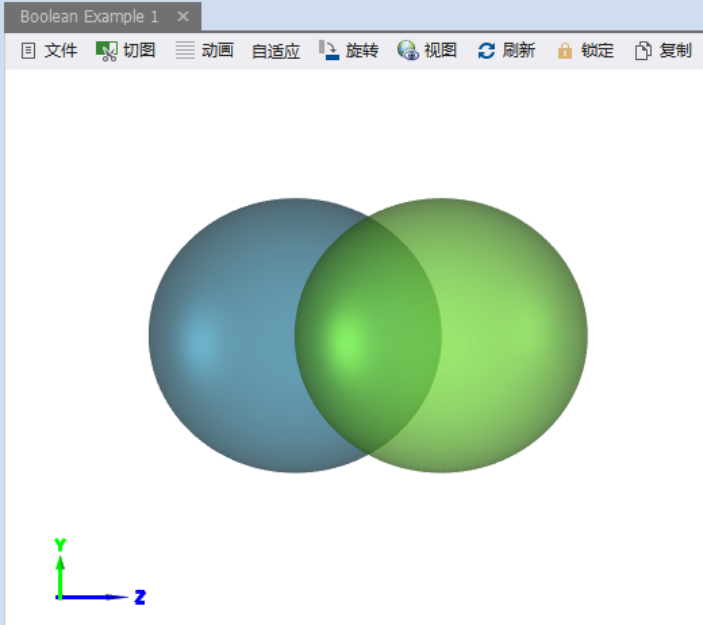Open the 动画 (Animation) option
The height and width of the screenshot is (629, 703).
coord(204,50)
